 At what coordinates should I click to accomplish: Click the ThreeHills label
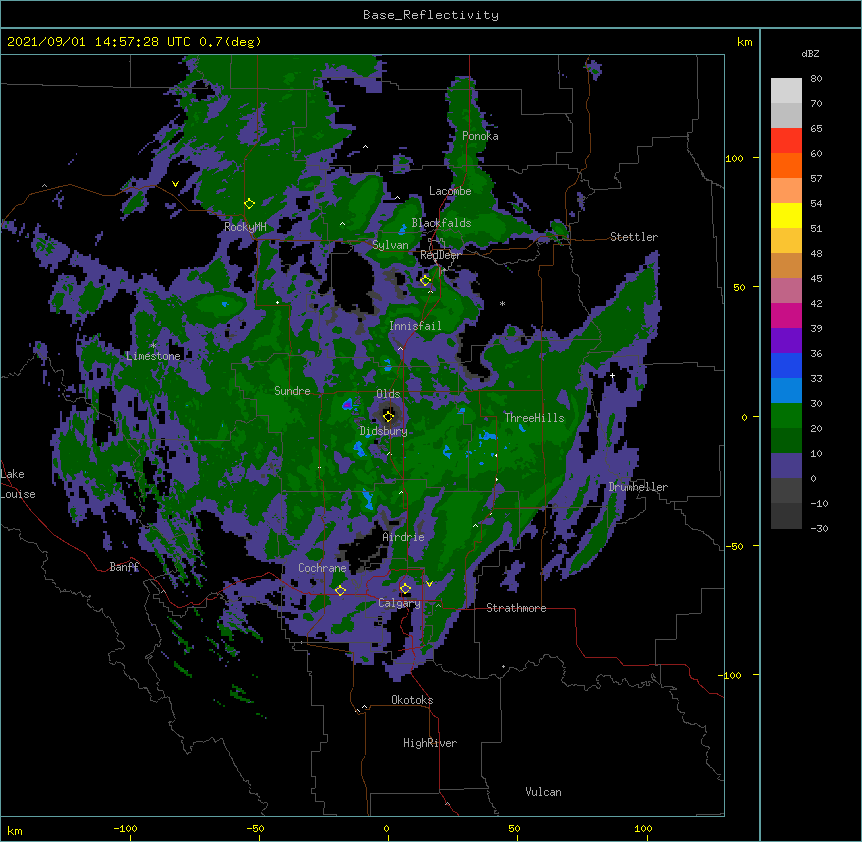(534, 418)
